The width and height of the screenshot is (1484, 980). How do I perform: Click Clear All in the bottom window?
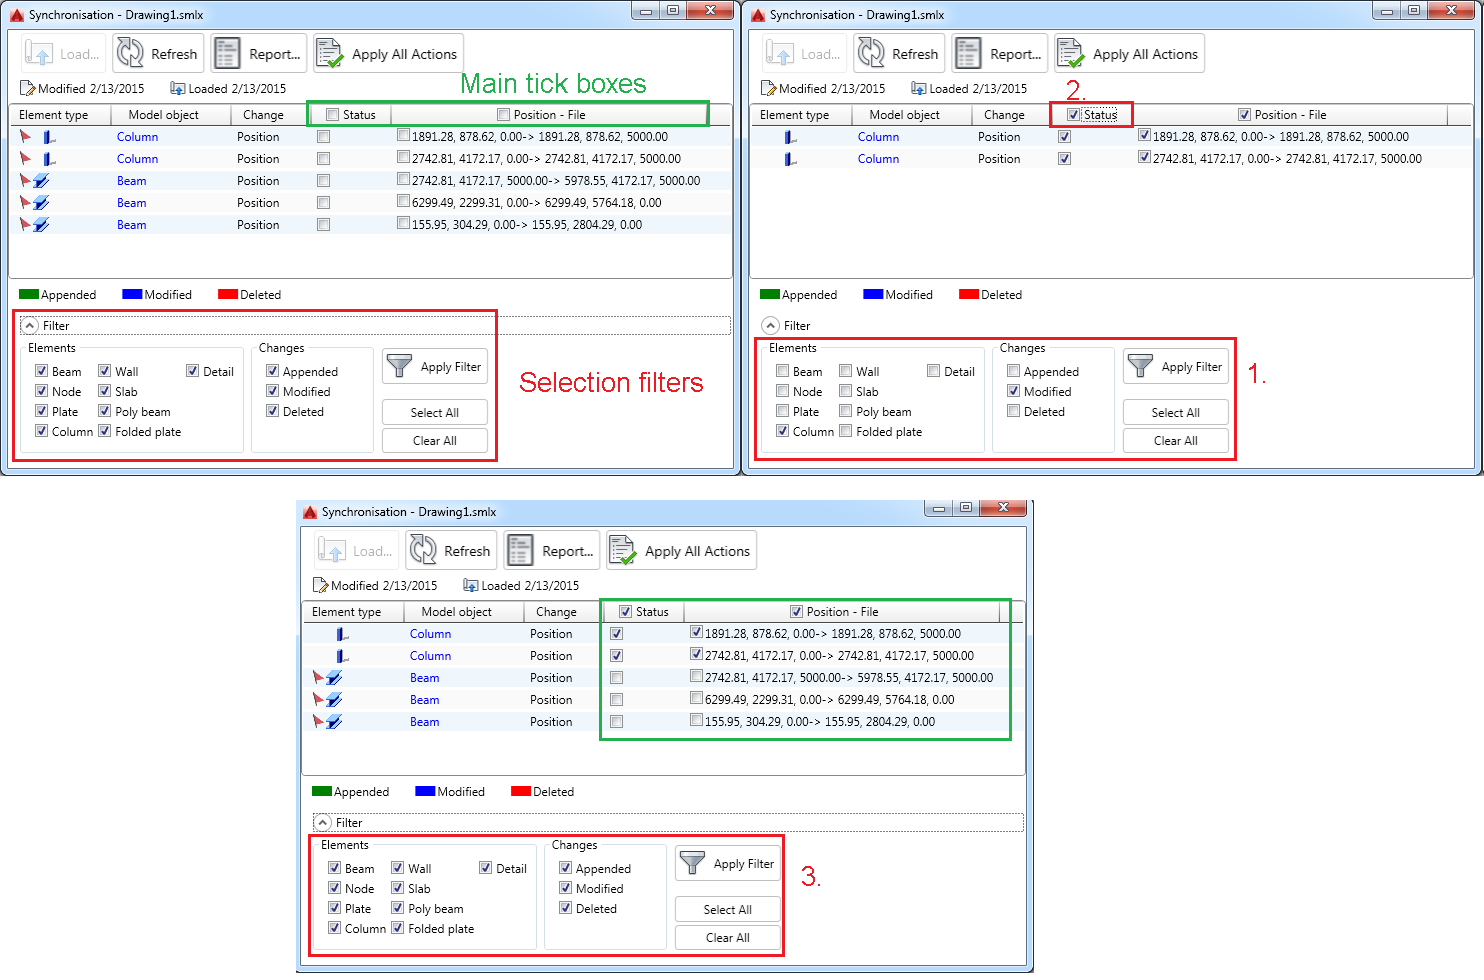point(728,938)
